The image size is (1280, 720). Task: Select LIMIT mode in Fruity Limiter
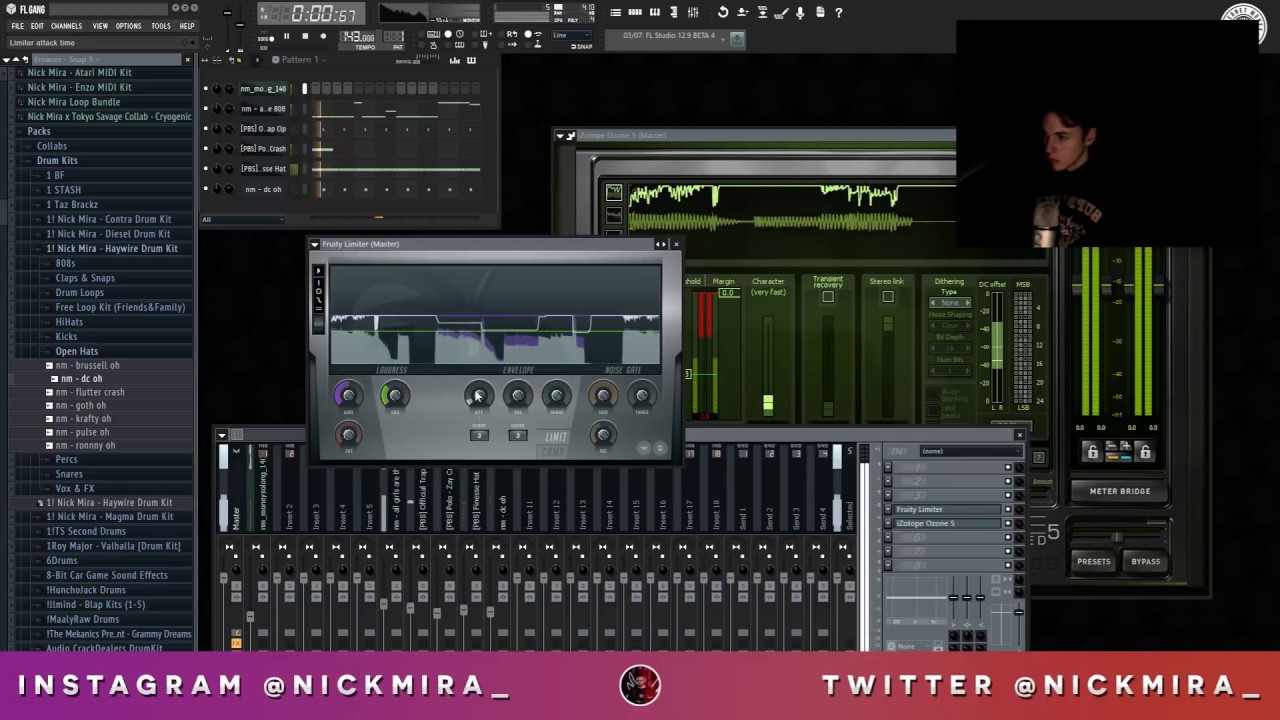tap(556, 437)
